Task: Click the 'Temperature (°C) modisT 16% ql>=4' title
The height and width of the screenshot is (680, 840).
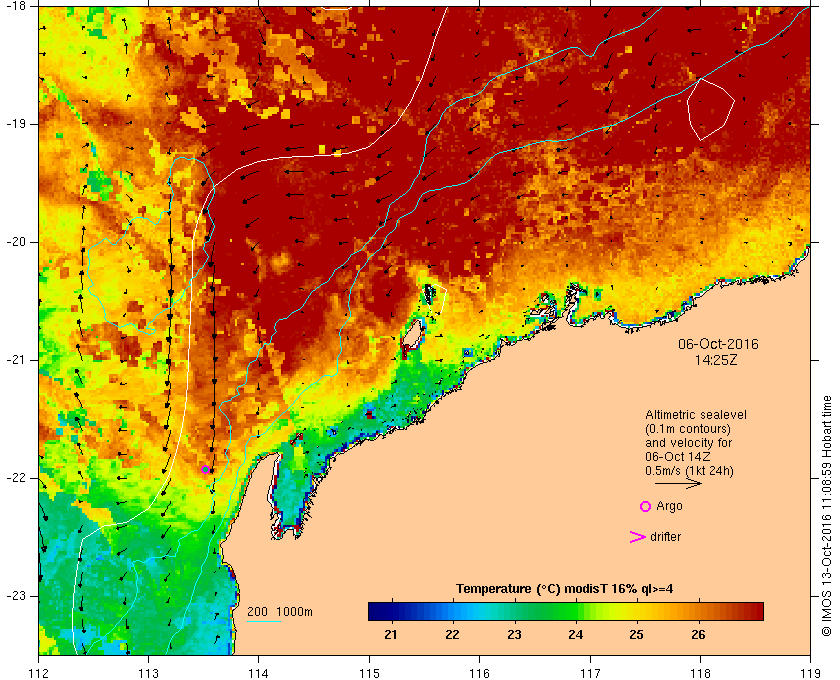Action: click(x=565, y=589)
